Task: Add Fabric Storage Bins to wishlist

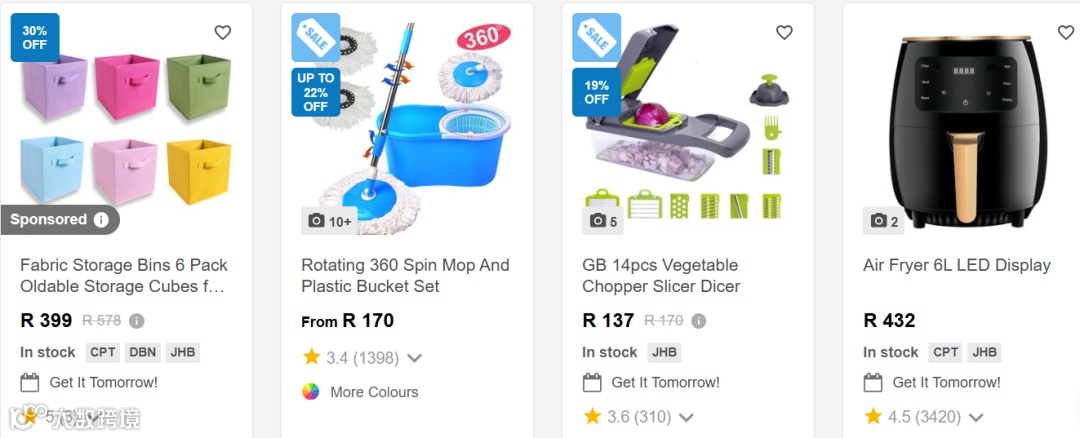Action: 223,33
